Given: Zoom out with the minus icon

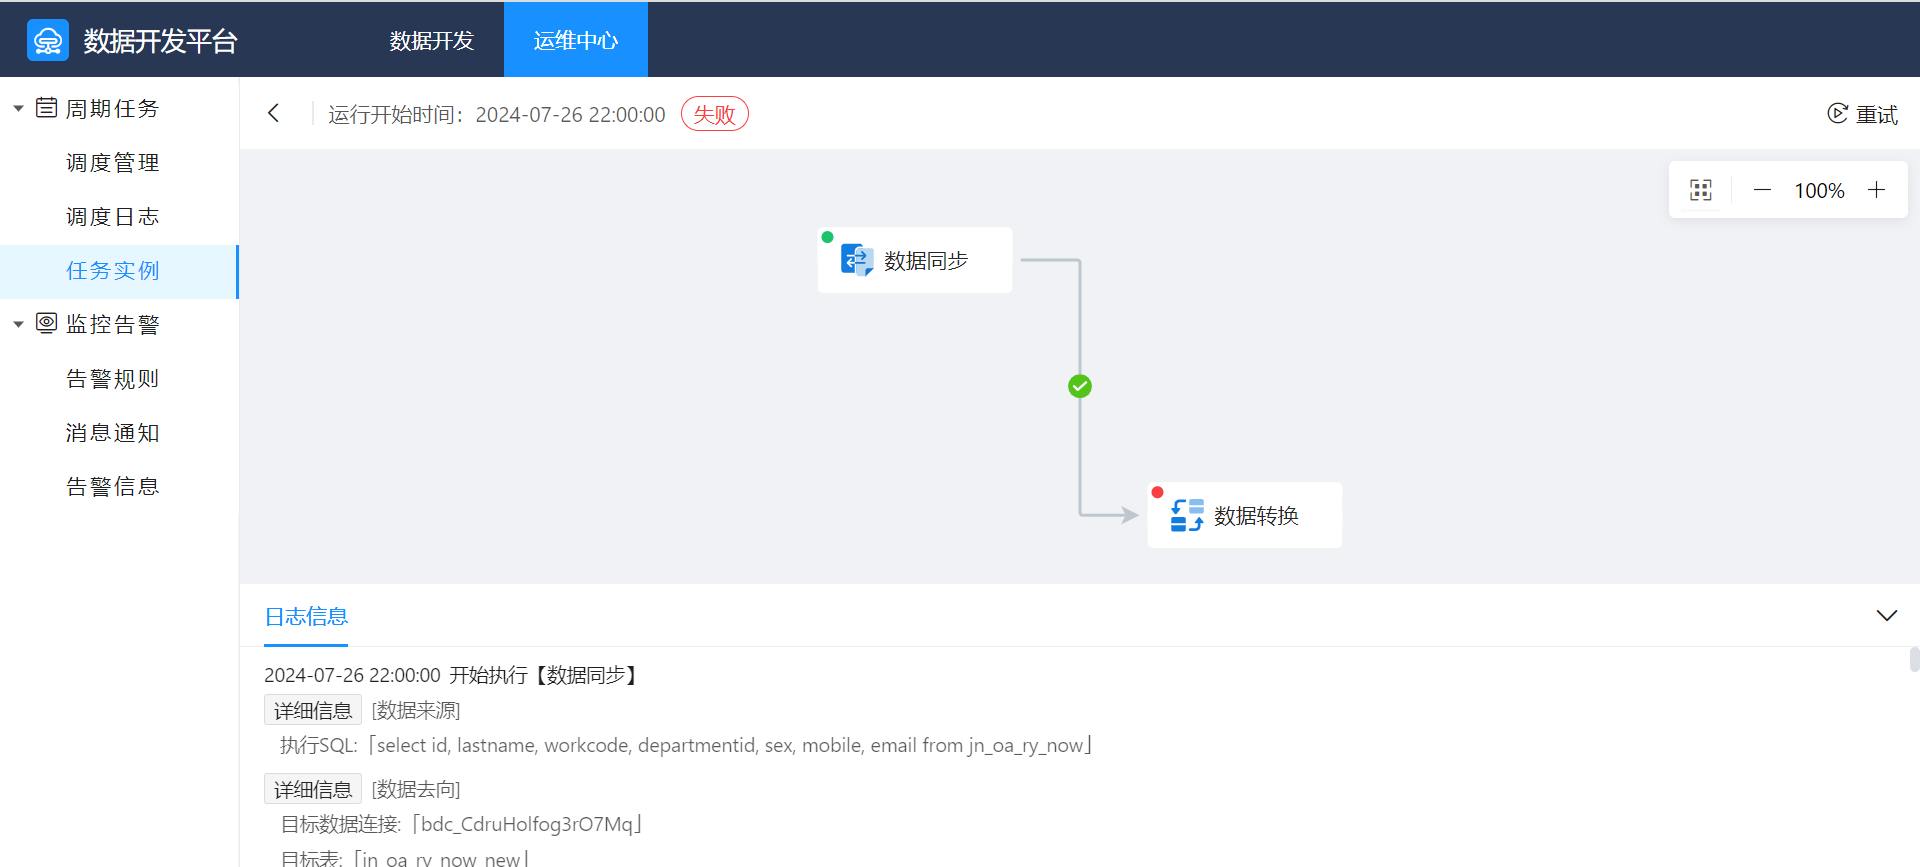Looking at the screenshot, I should pyautogui.click(x=1762, y=190).
